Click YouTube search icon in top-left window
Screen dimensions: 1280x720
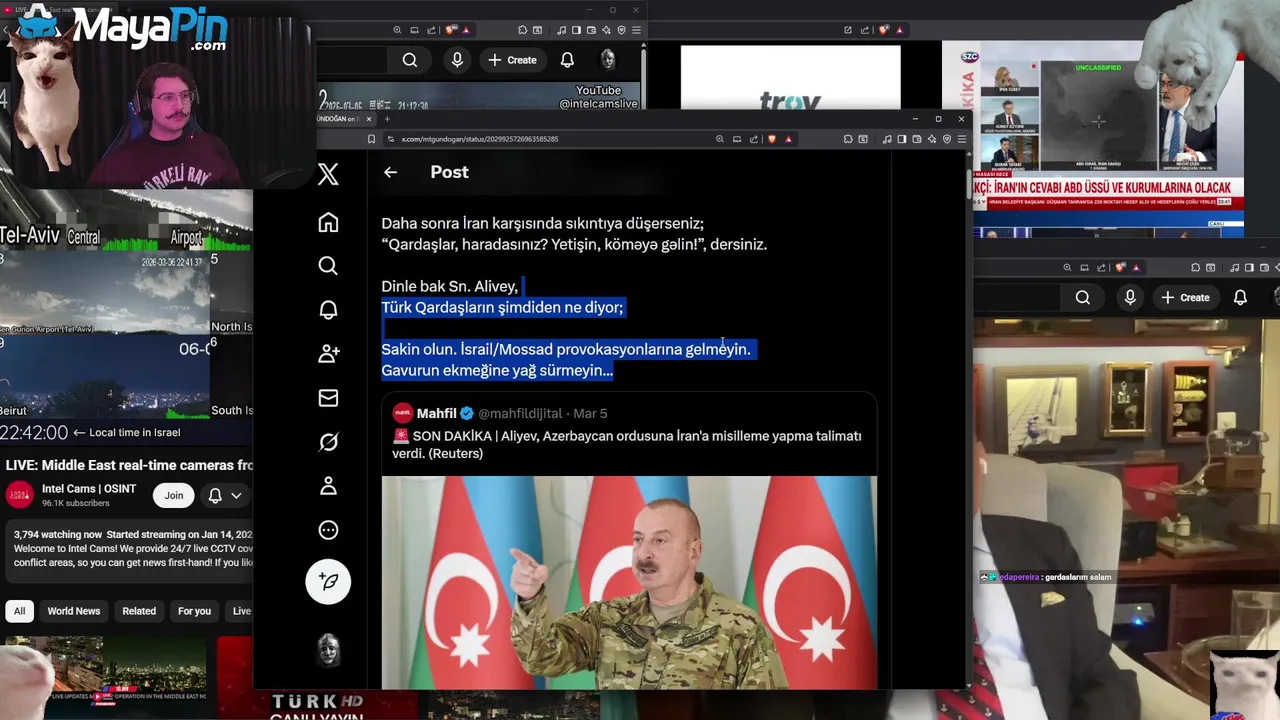410,60
